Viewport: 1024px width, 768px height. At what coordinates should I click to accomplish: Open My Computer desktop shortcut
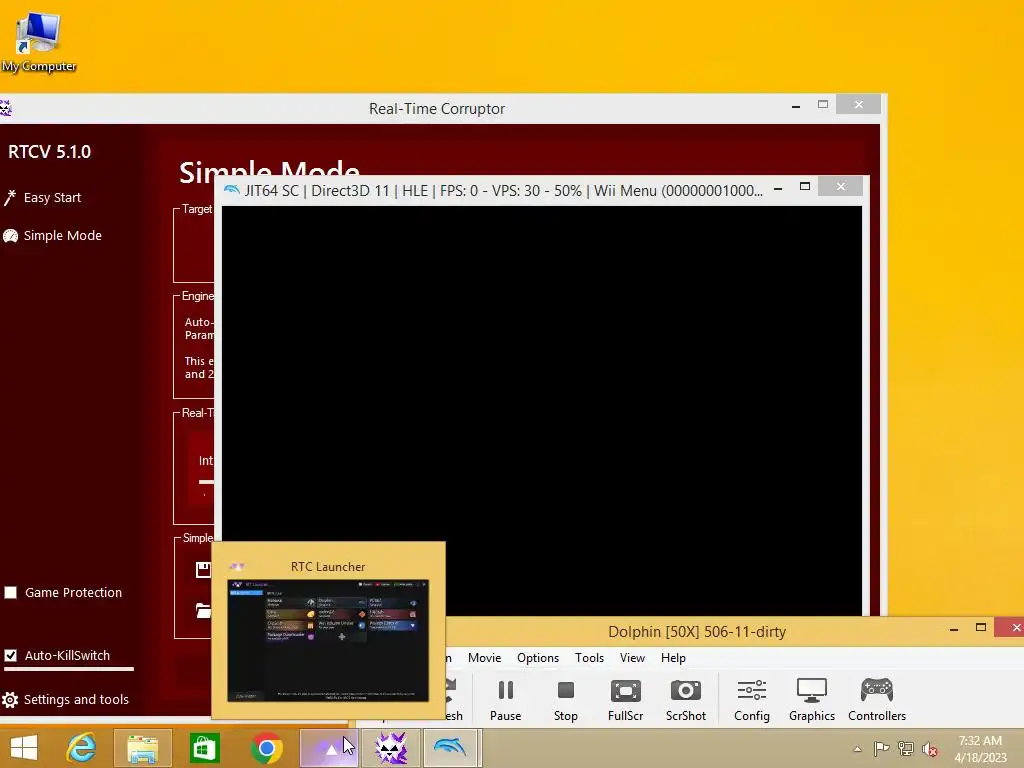[38, 40]
